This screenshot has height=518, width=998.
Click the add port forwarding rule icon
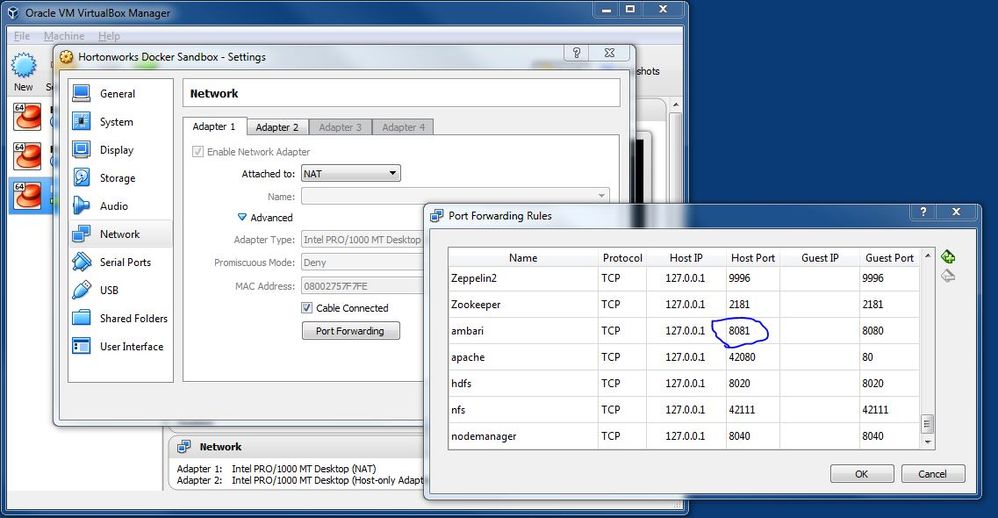(948, 257)
